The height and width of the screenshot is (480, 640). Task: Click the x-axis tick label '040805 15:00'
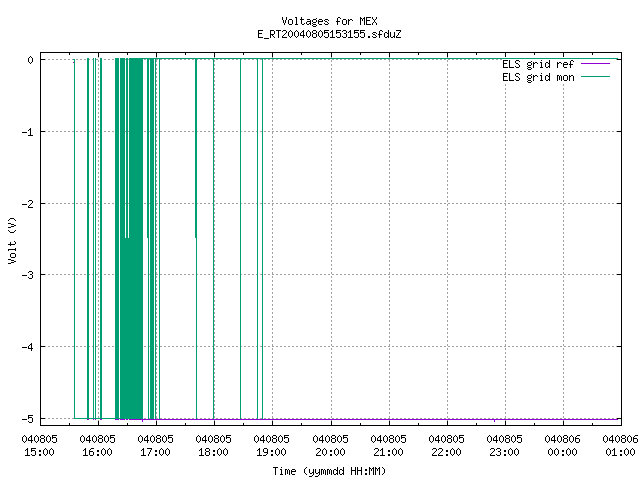click(x=40, y=446)
